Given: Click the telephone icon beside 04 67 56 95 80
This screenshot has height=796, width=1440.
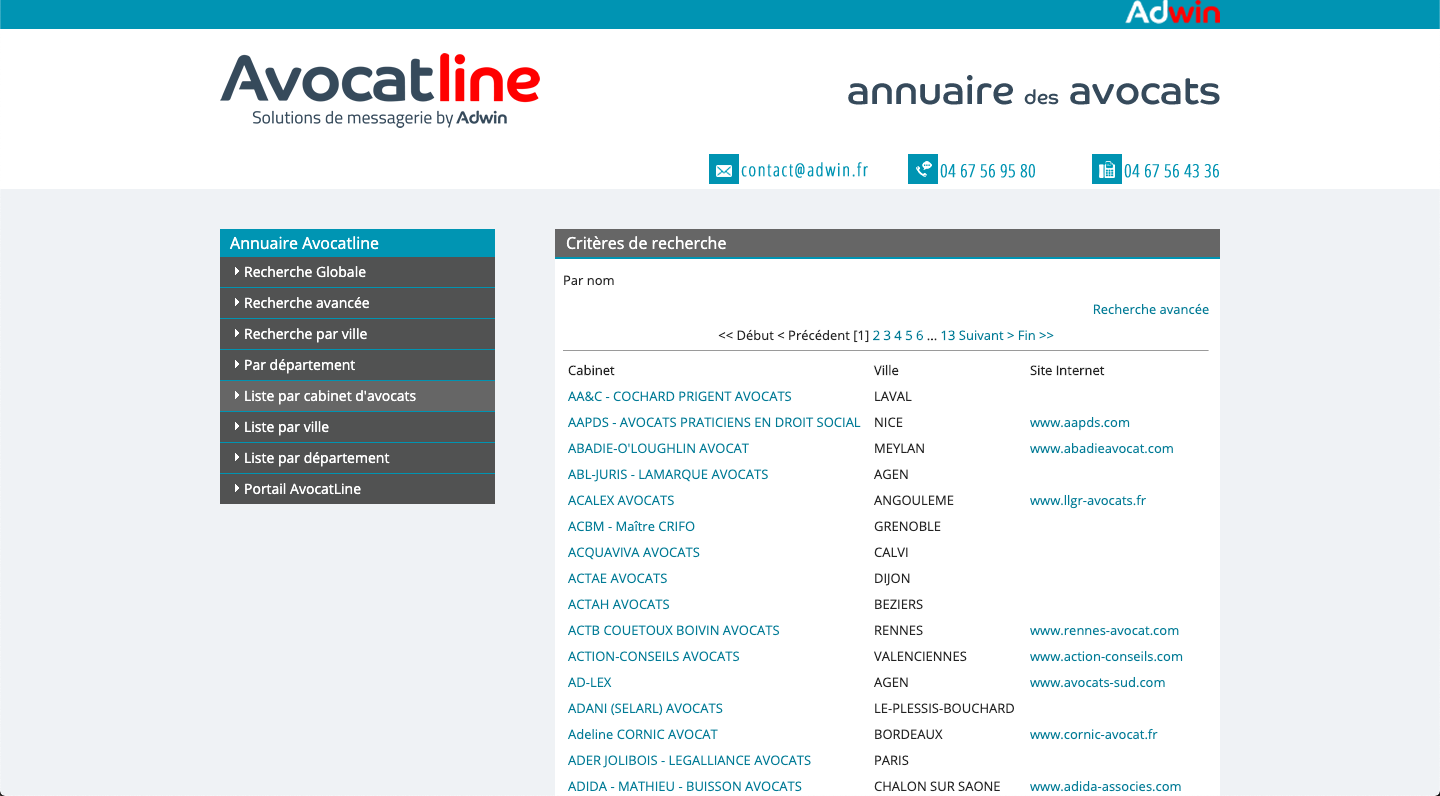Looking at the screenshot, I should click(922, 170).
